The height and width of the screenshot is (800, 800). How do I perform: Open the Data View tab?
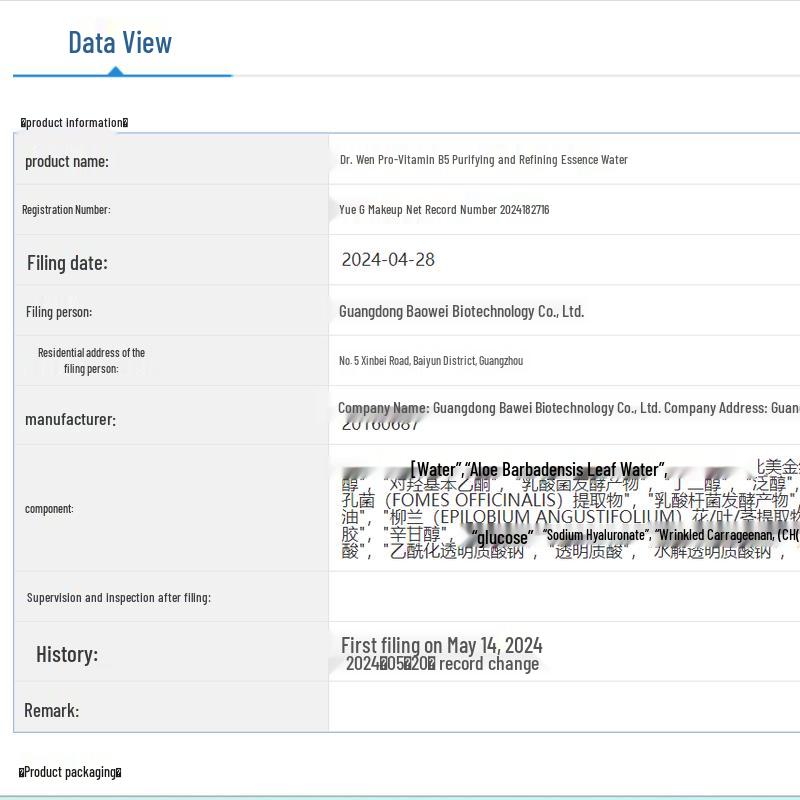(x=120, y=43)
